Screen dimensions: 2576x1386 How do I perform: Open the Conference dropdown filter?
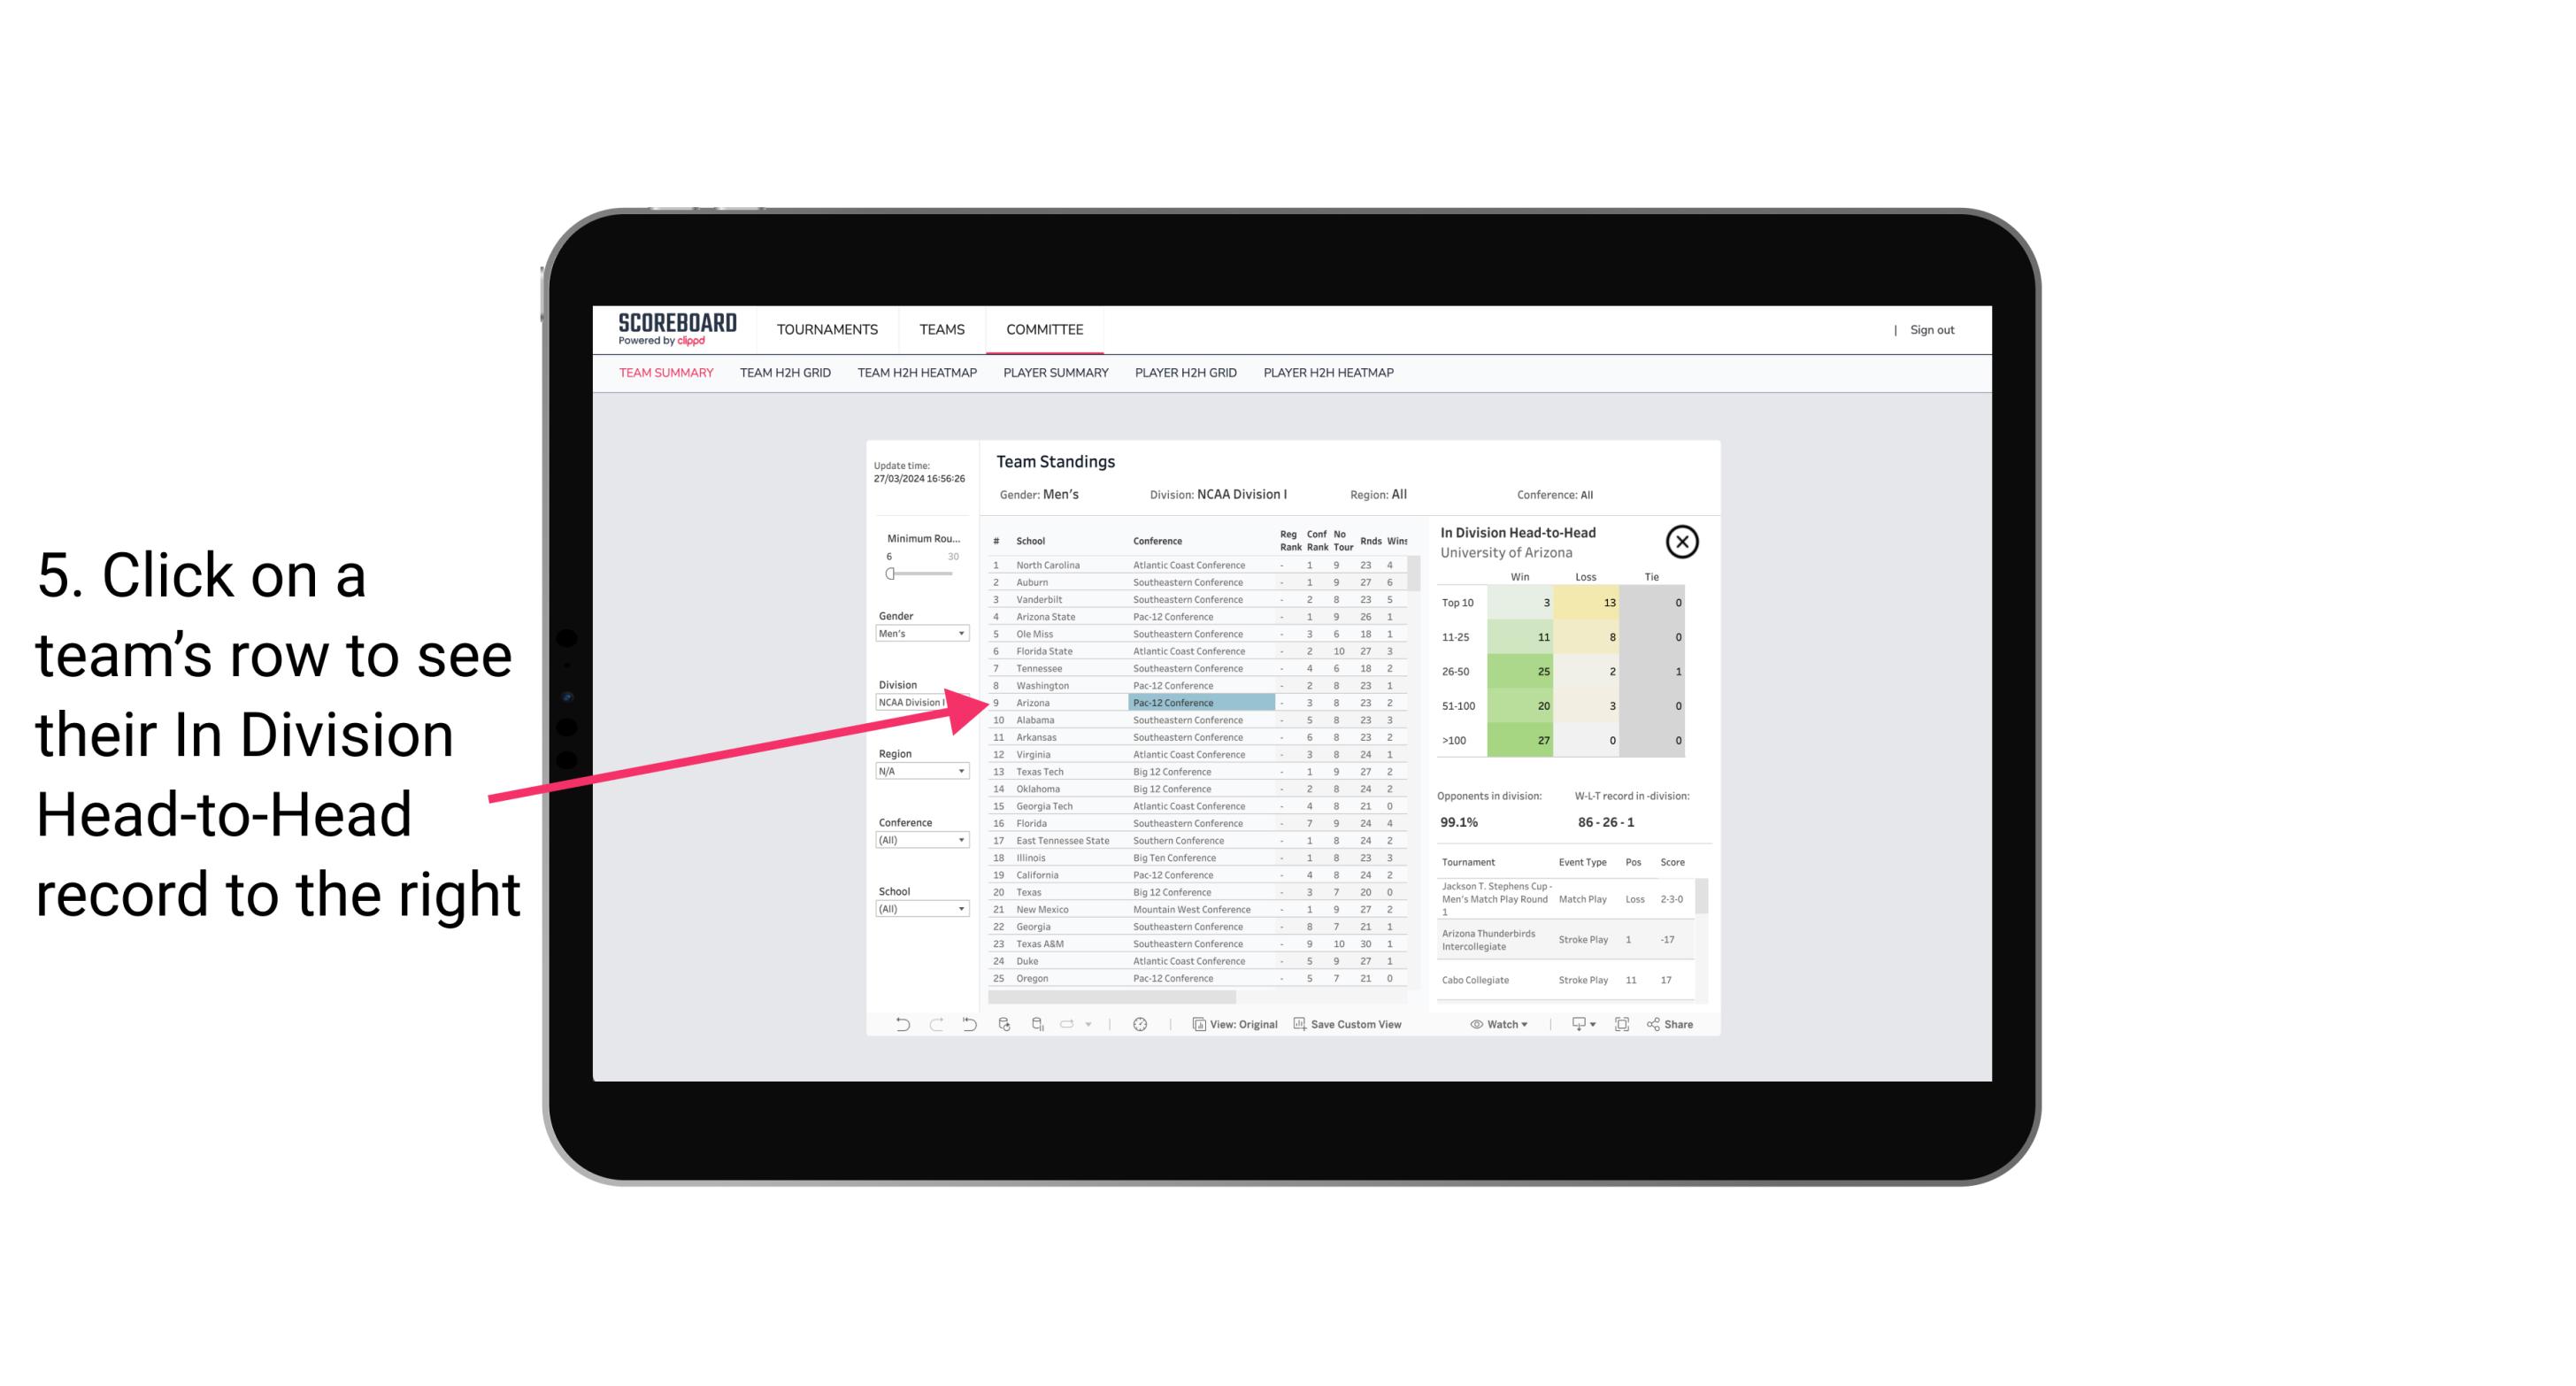923,840
